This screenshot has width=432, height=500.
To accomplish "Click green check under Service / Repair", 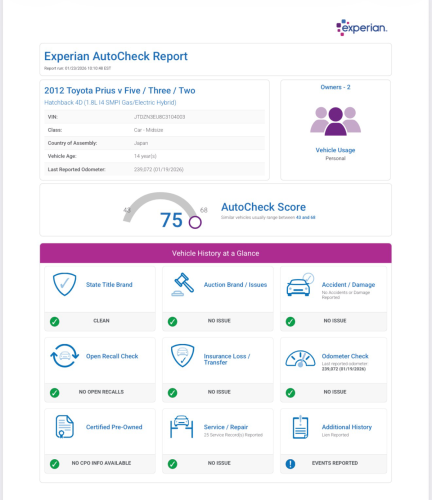I will tap(172, 464).
